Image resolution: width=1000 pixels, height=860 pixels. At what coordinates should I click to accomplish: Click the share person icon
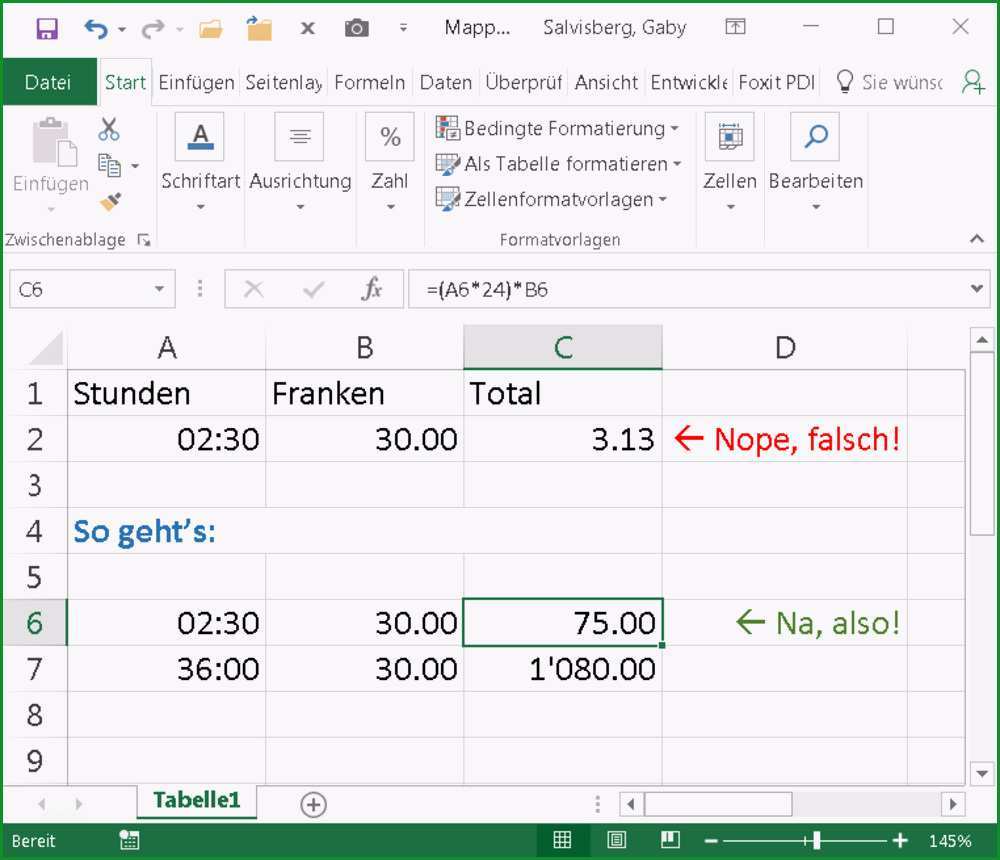[973, 82]
